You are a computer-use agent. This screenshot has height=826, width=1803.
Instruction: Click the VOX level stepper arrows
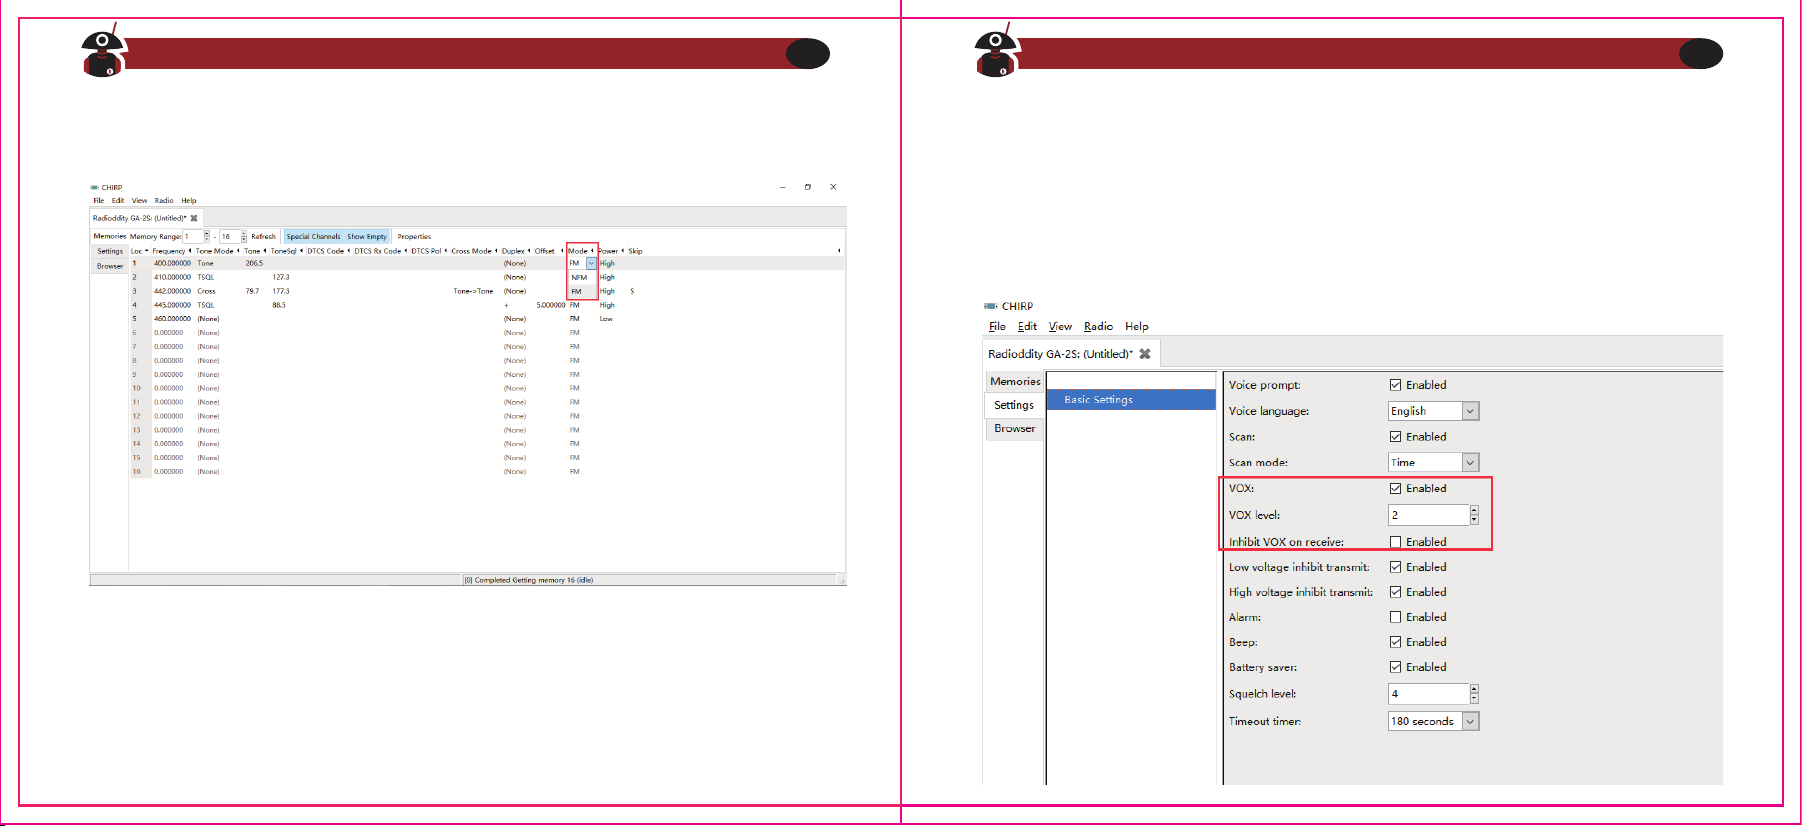click(x=1474, y=515)
